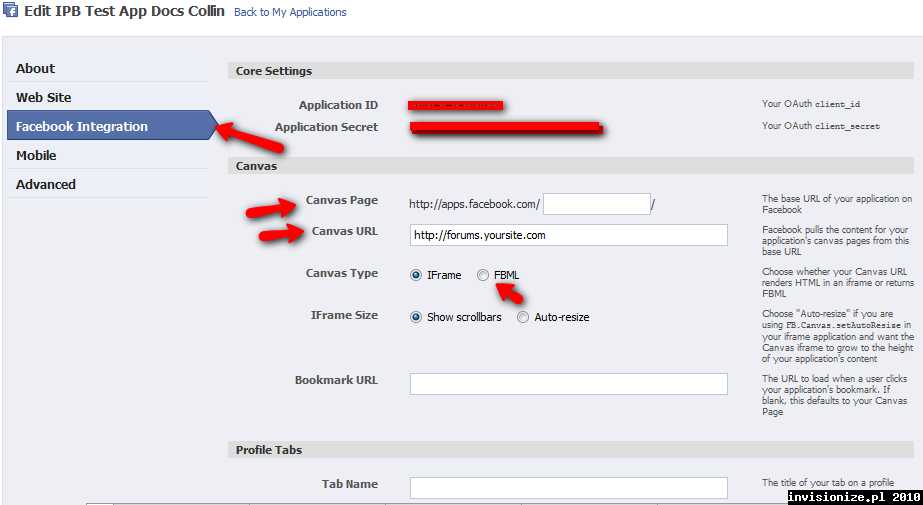This screenshot has width=923, height=505.
Task: Focus the Canvas URL text box
Action: [x=568, y=235]
